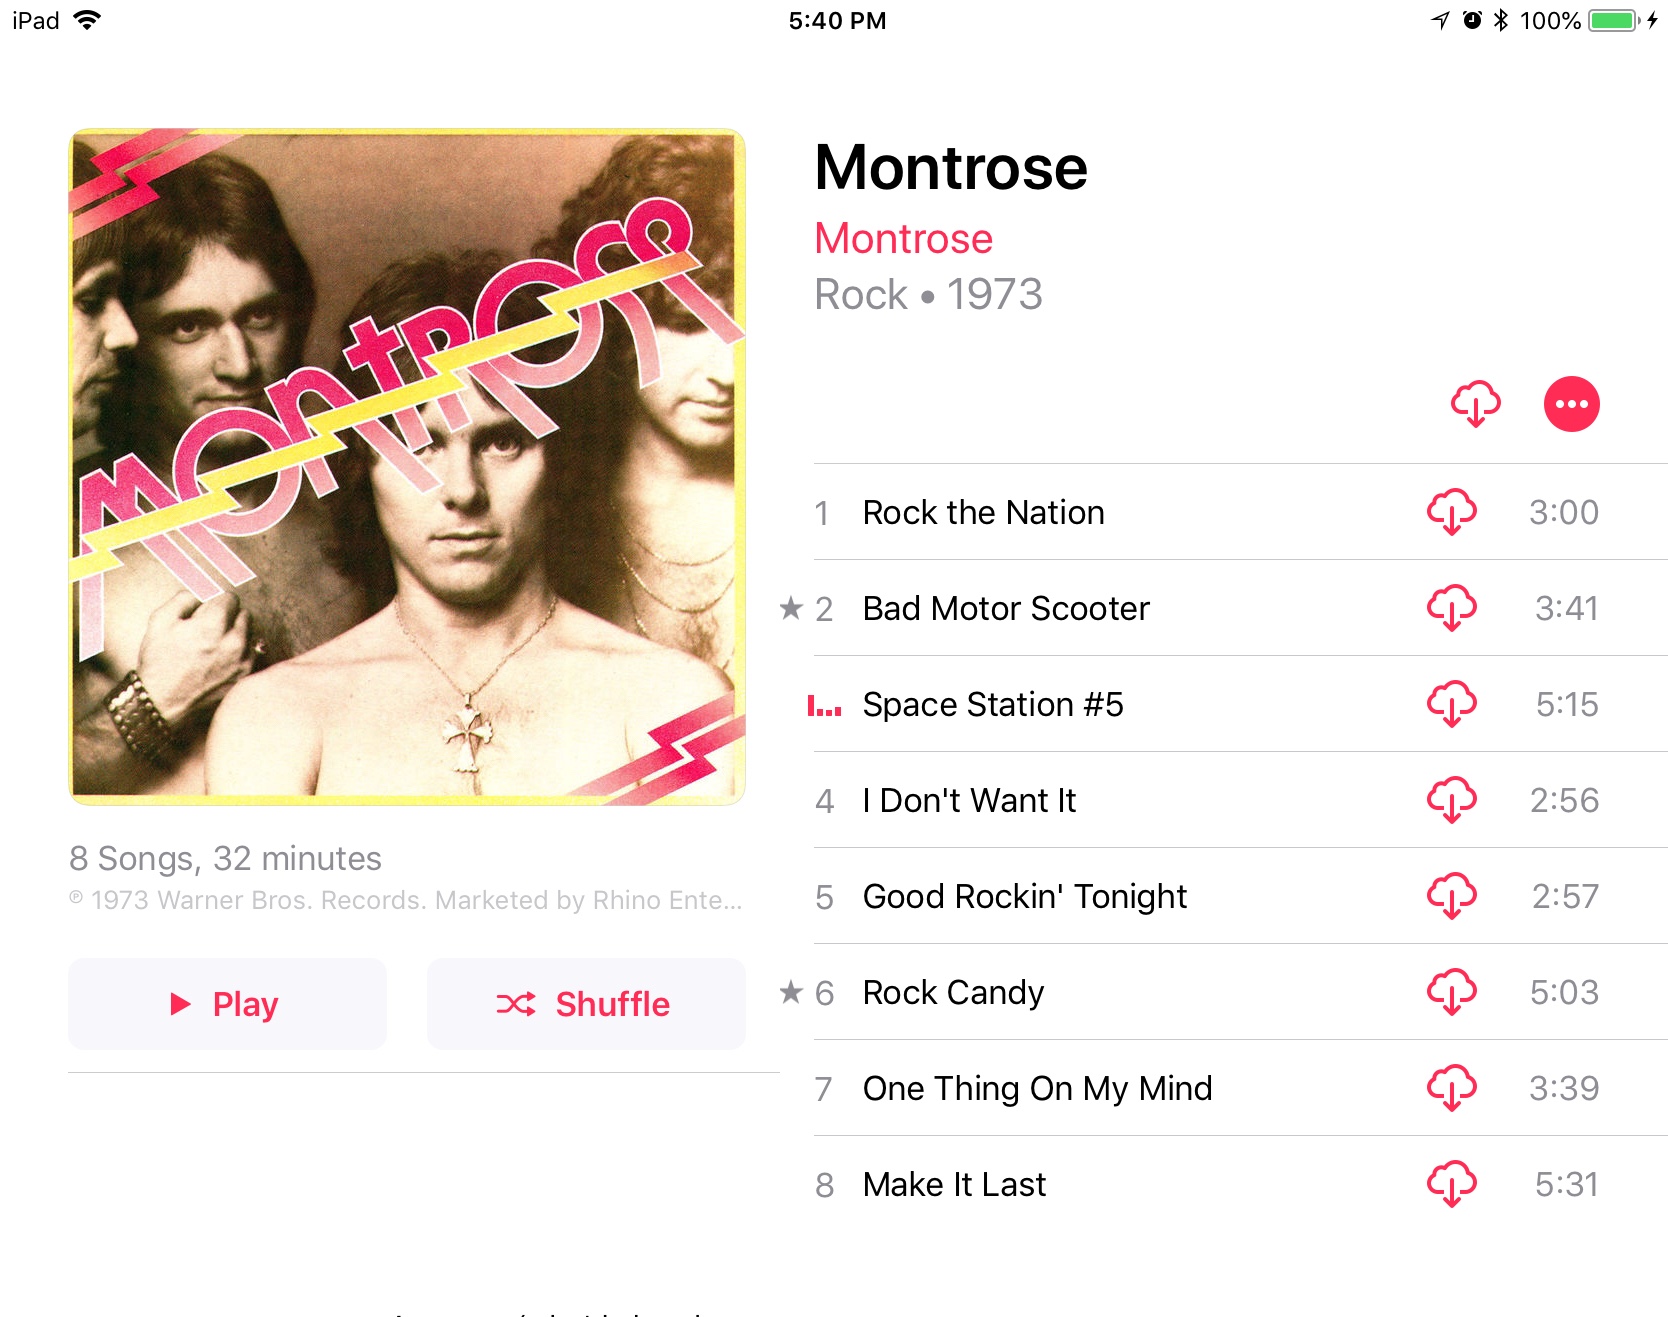Screen dimensions: 1668x1317
Task: Tap the Montrose album cover artwork
Action: [x=407, y=467]
